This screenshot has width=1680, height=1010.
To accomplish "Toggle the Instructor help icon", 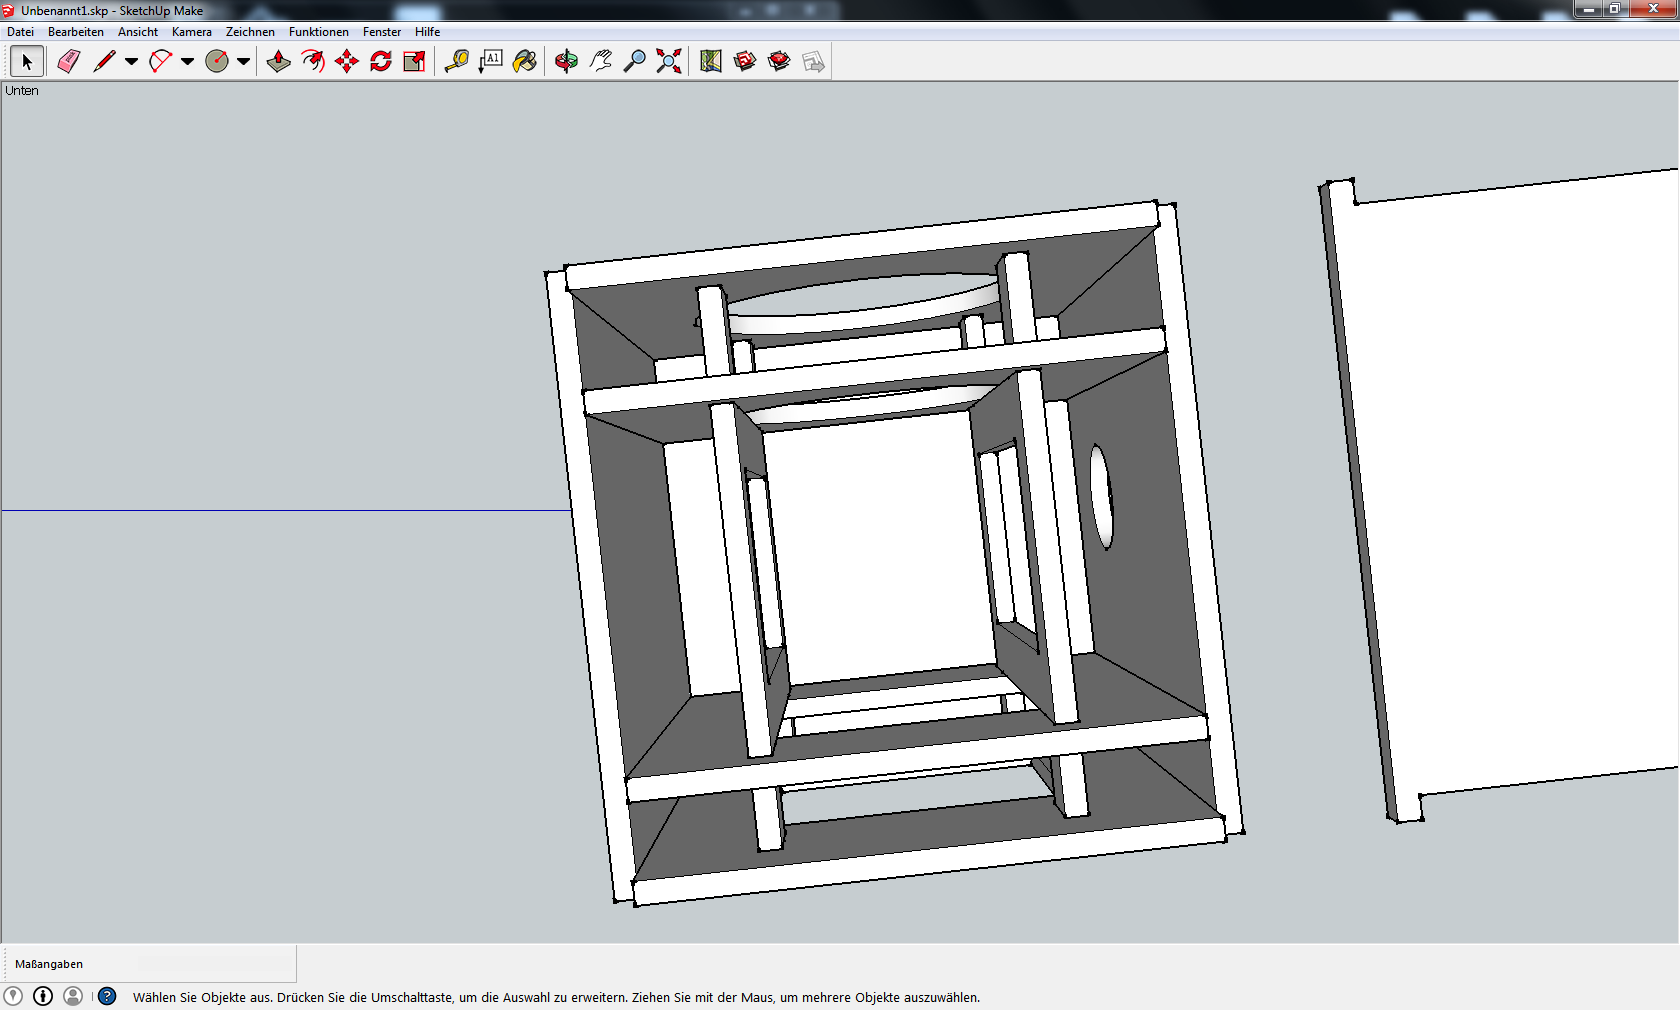I will [107, 996].
